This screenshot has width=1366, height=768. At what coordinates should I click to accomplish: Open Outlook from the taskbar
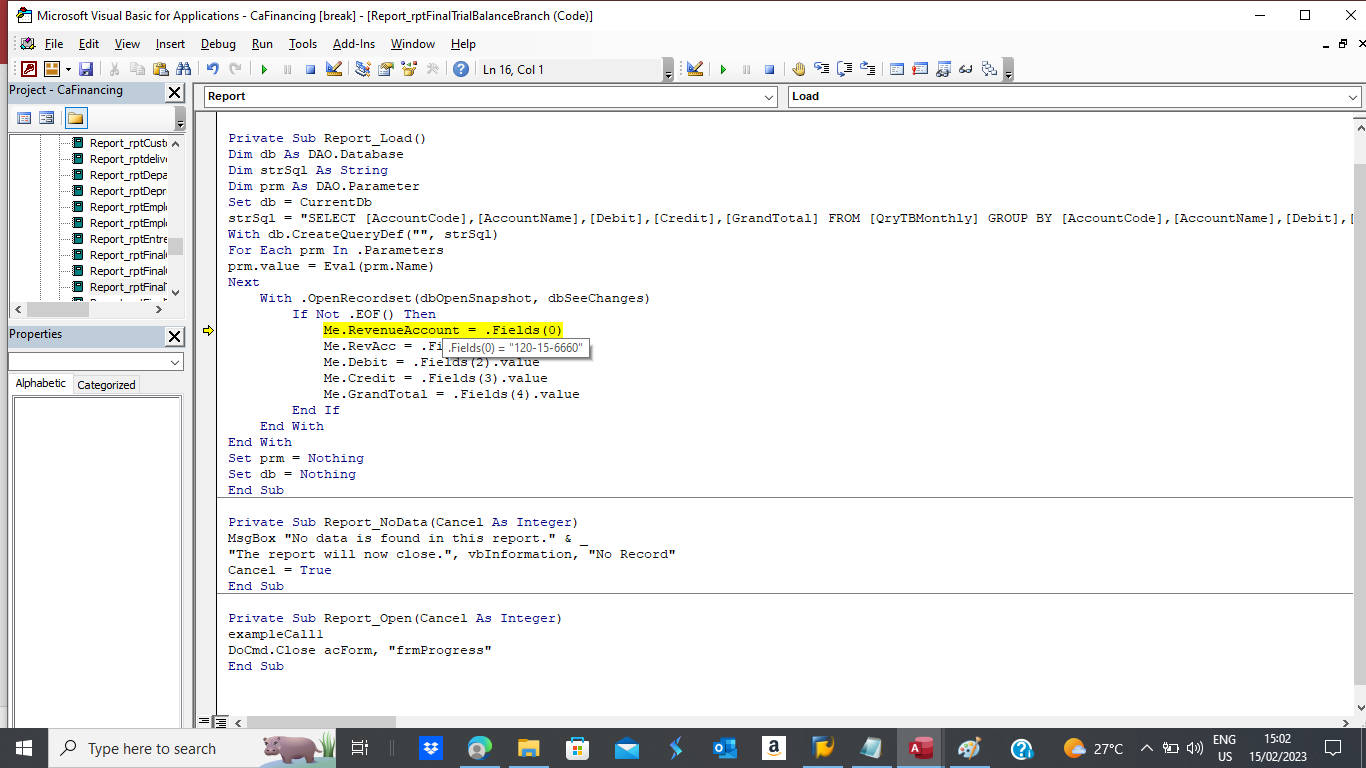725,748
